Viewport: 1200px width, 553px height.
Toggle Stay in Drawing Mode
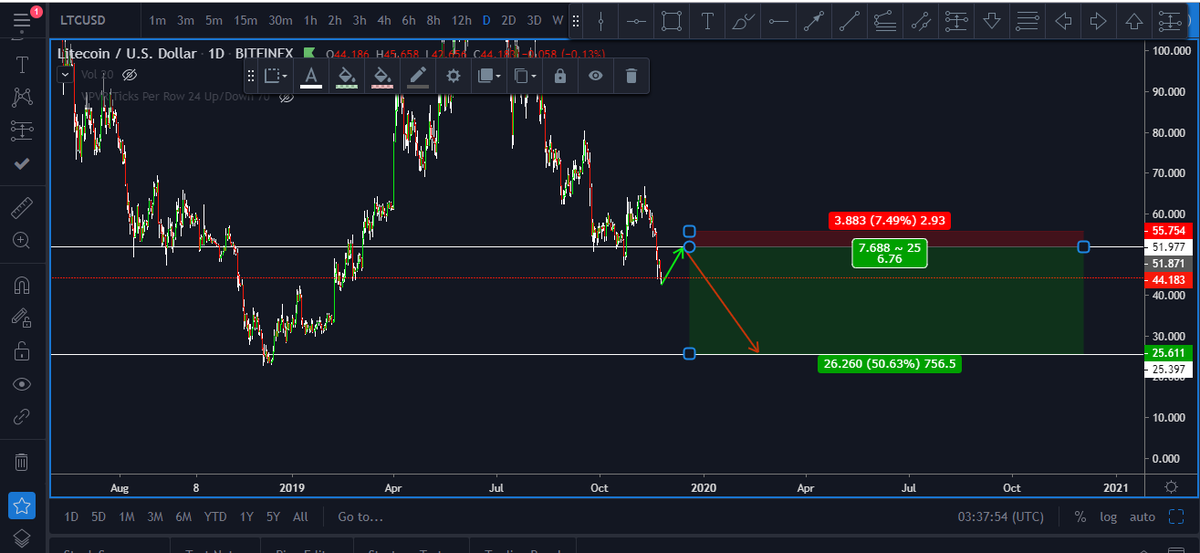click(22, 318)
